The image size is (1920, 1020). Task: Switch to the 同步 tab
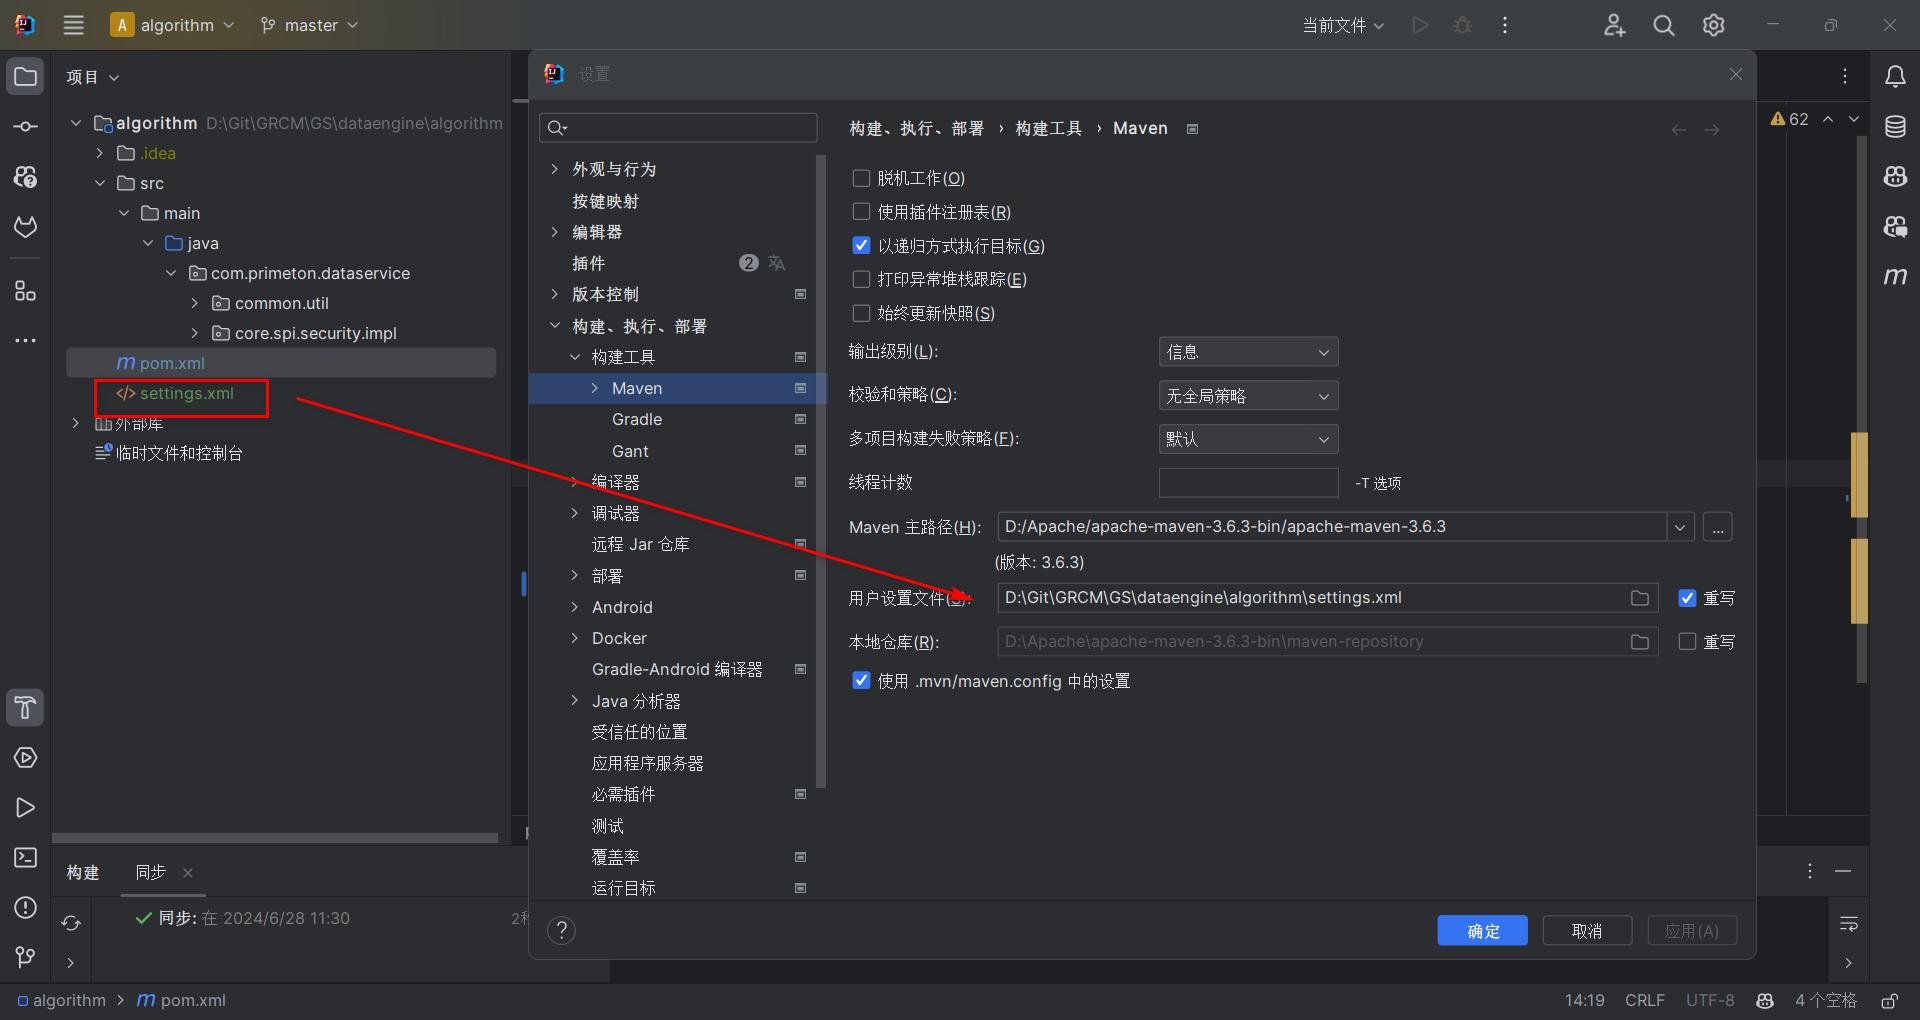(x=148, y=872)
